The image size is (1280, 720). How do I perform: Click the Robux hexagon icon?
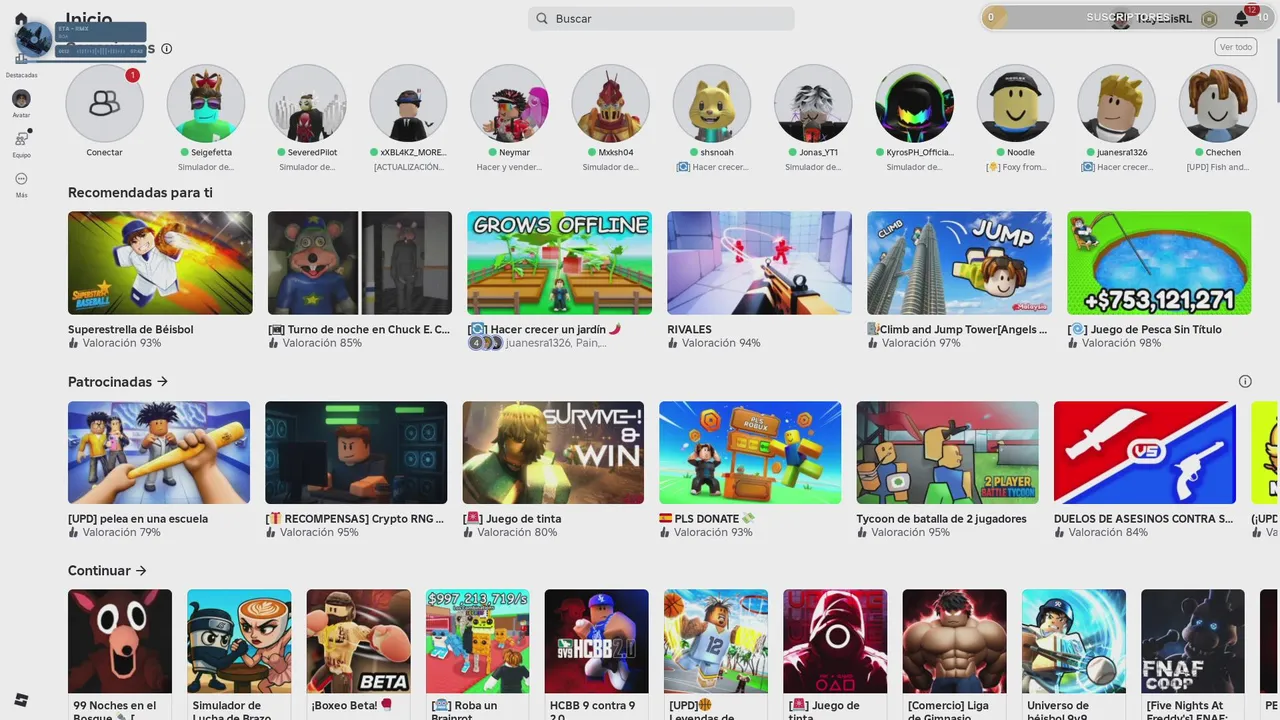coord(1209,19)
